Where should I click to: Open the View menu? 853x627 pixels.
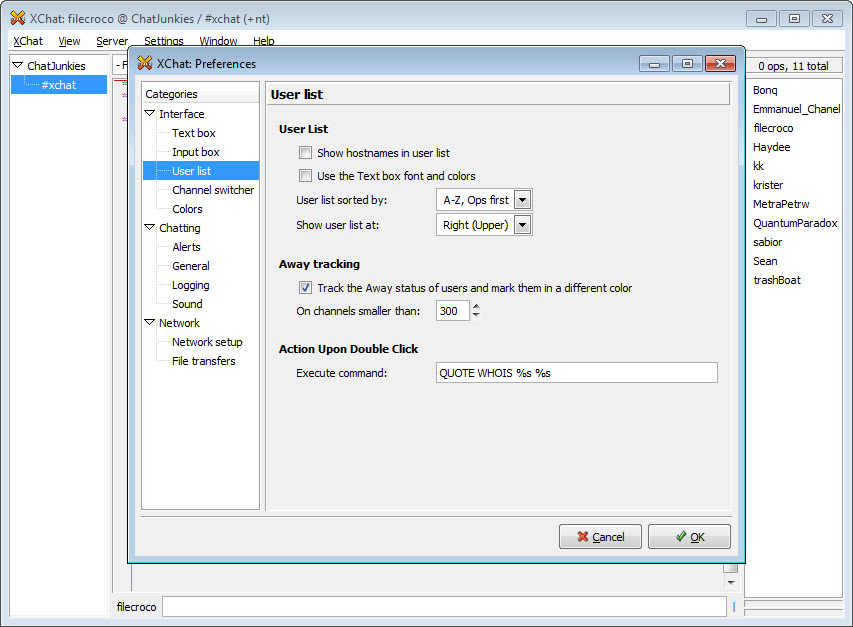[69, 41]
